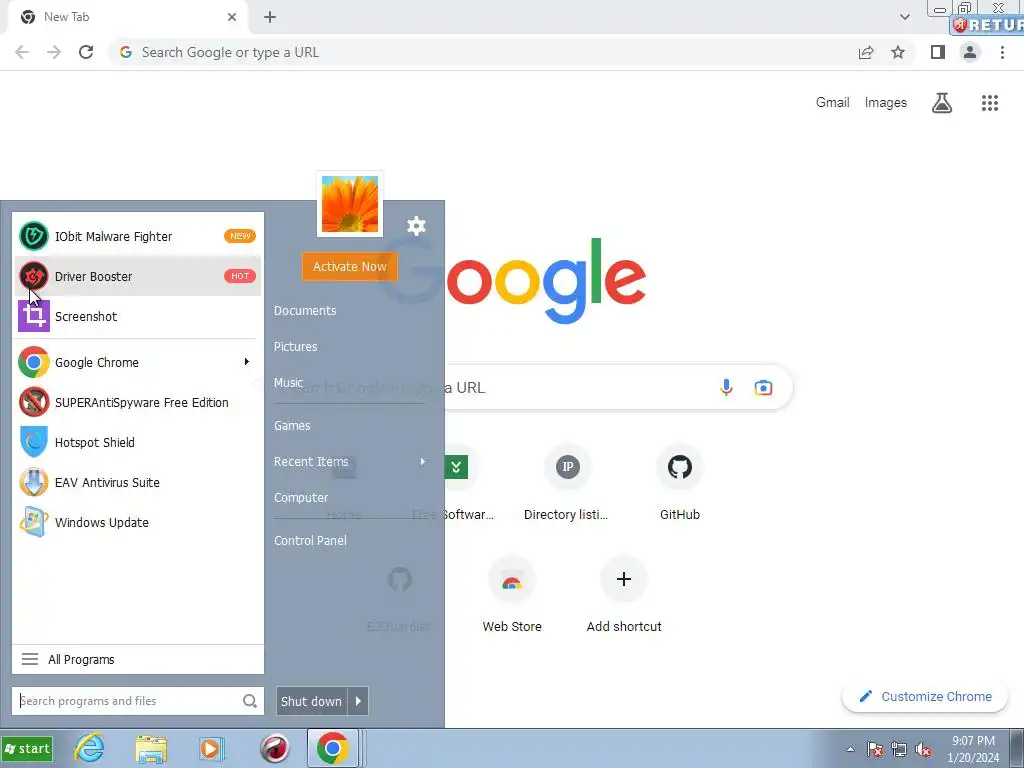The height and width of the screenshot is (768, 1024).
Task: Open IObit Malware Fighter icon
Action: pos(33,236)
